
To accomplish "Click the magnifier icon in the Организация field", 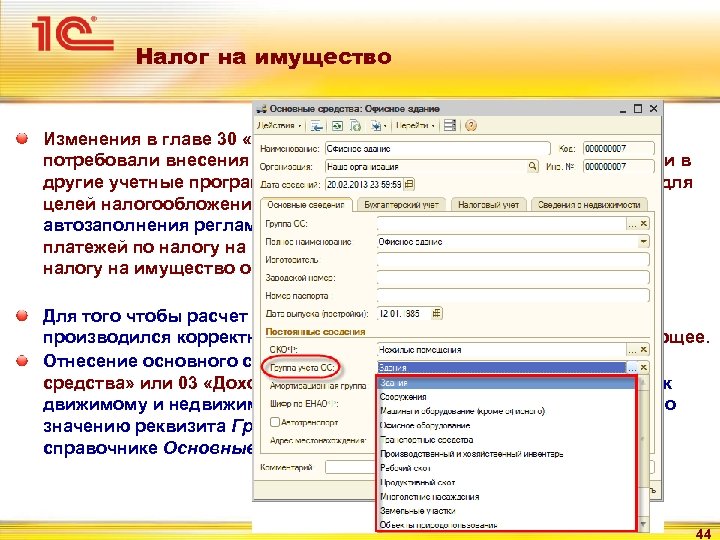I will point(532,166).
